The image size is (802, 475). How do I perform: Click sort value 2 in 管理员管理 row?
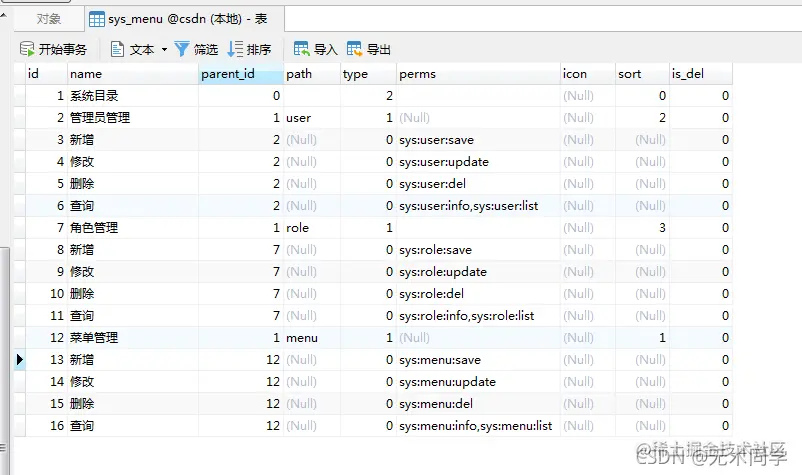tap(643, 118)
